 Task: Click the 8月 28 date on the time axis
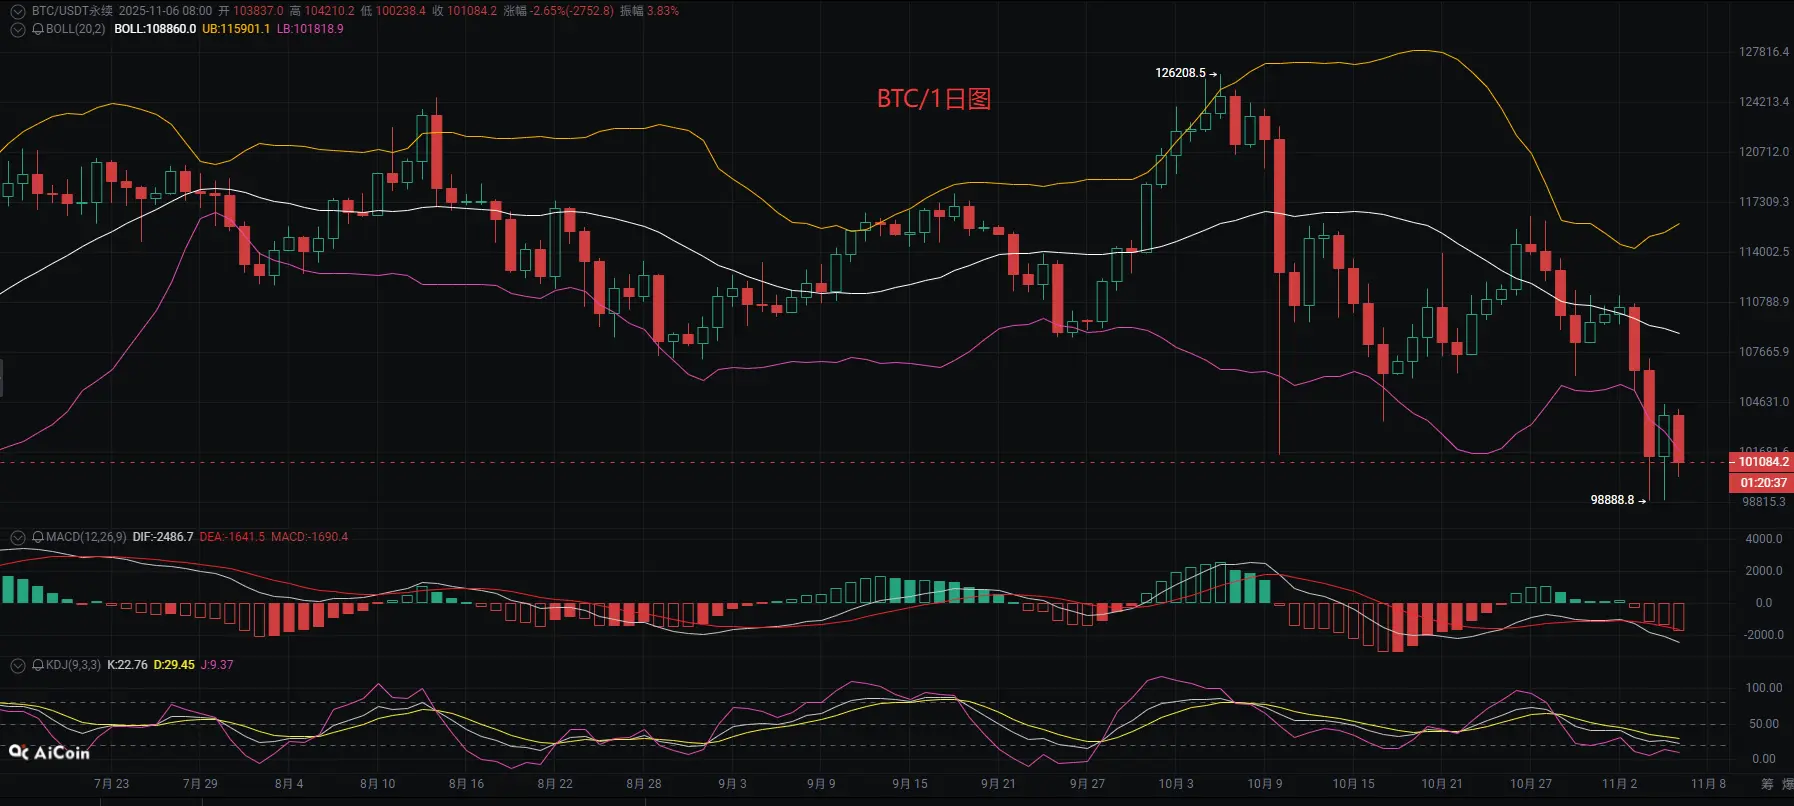[644, 784]
